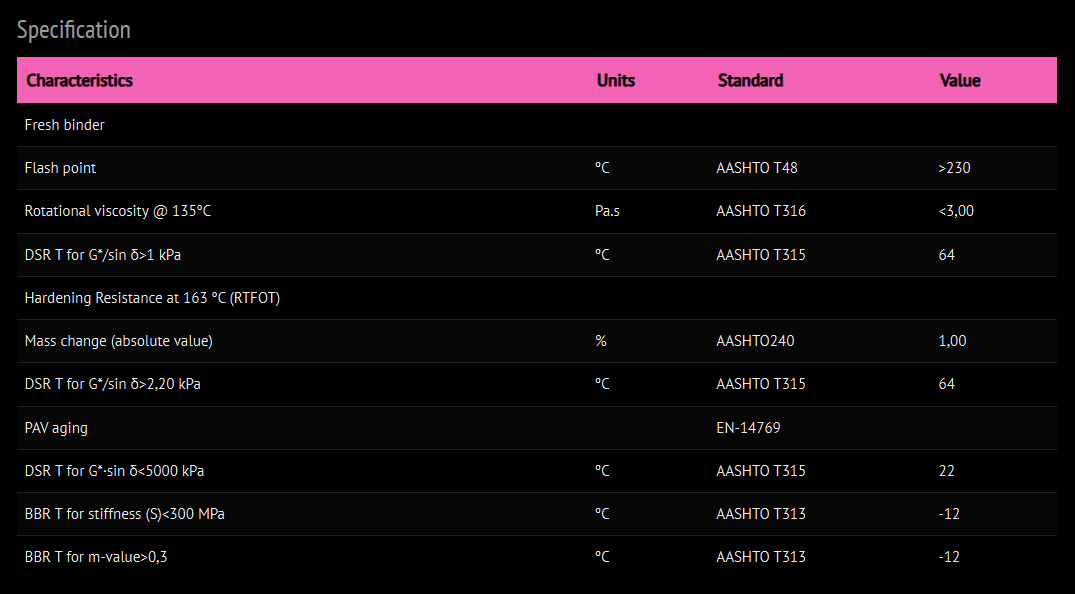The width and height of the screenshot is (1075, 594).
Task: Select the Flash point row label
Action: (x=60, y=168)
